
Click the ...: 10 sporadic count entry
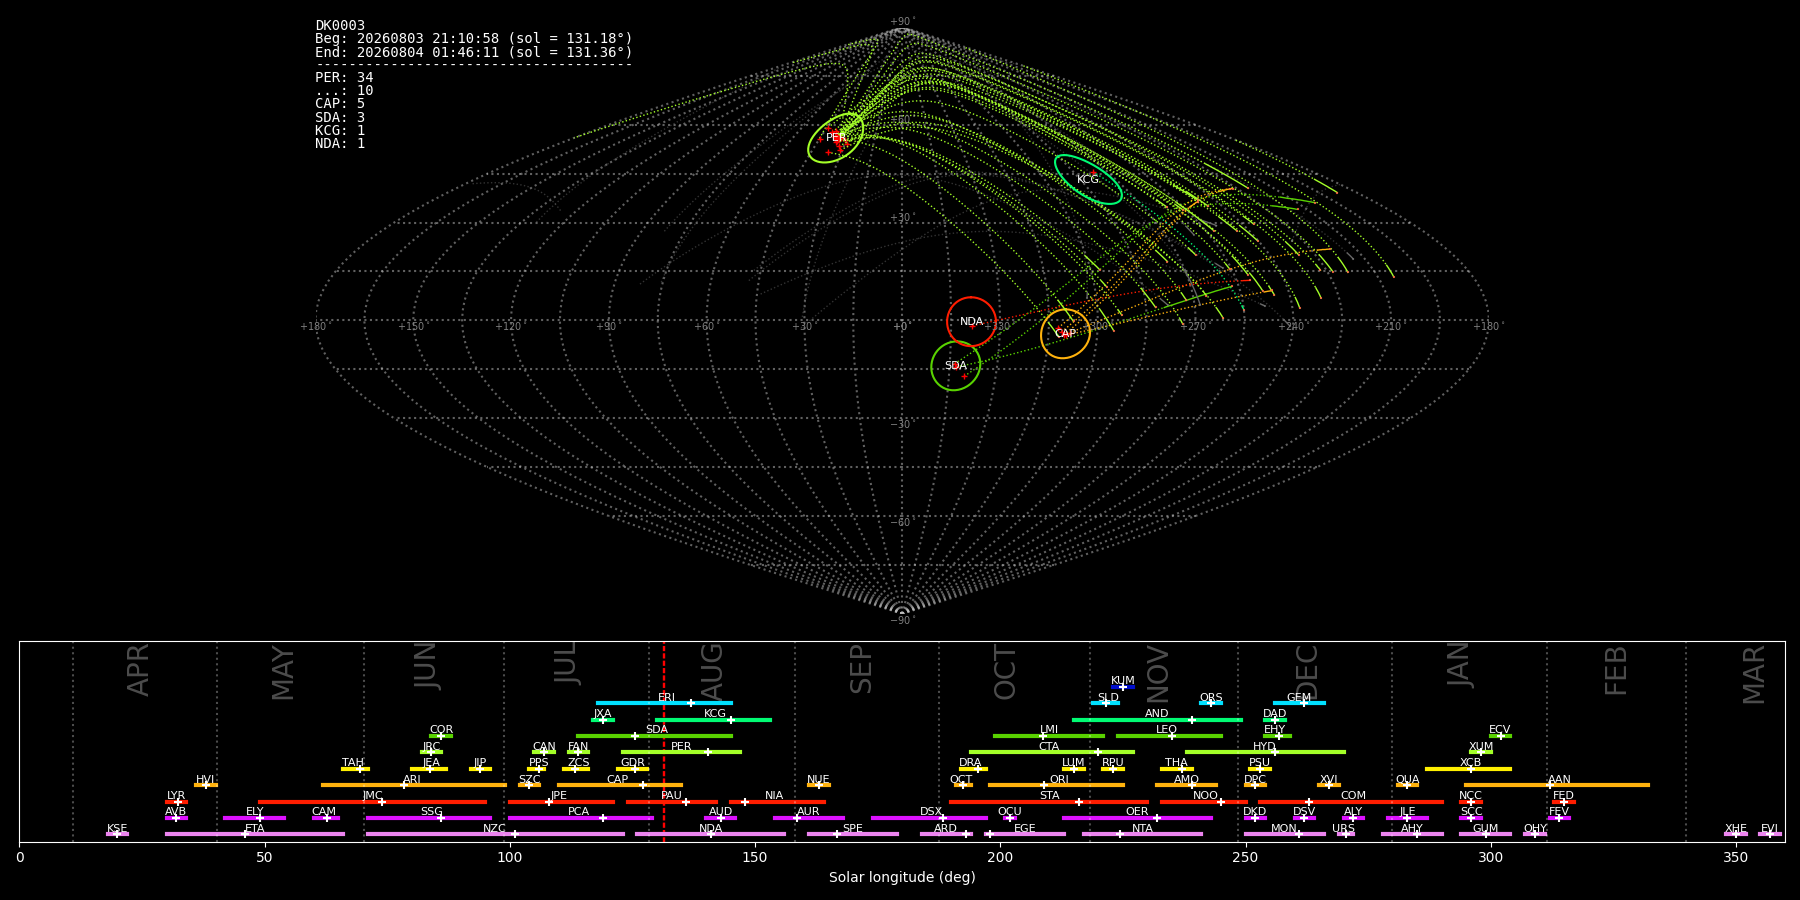(344, 91)
